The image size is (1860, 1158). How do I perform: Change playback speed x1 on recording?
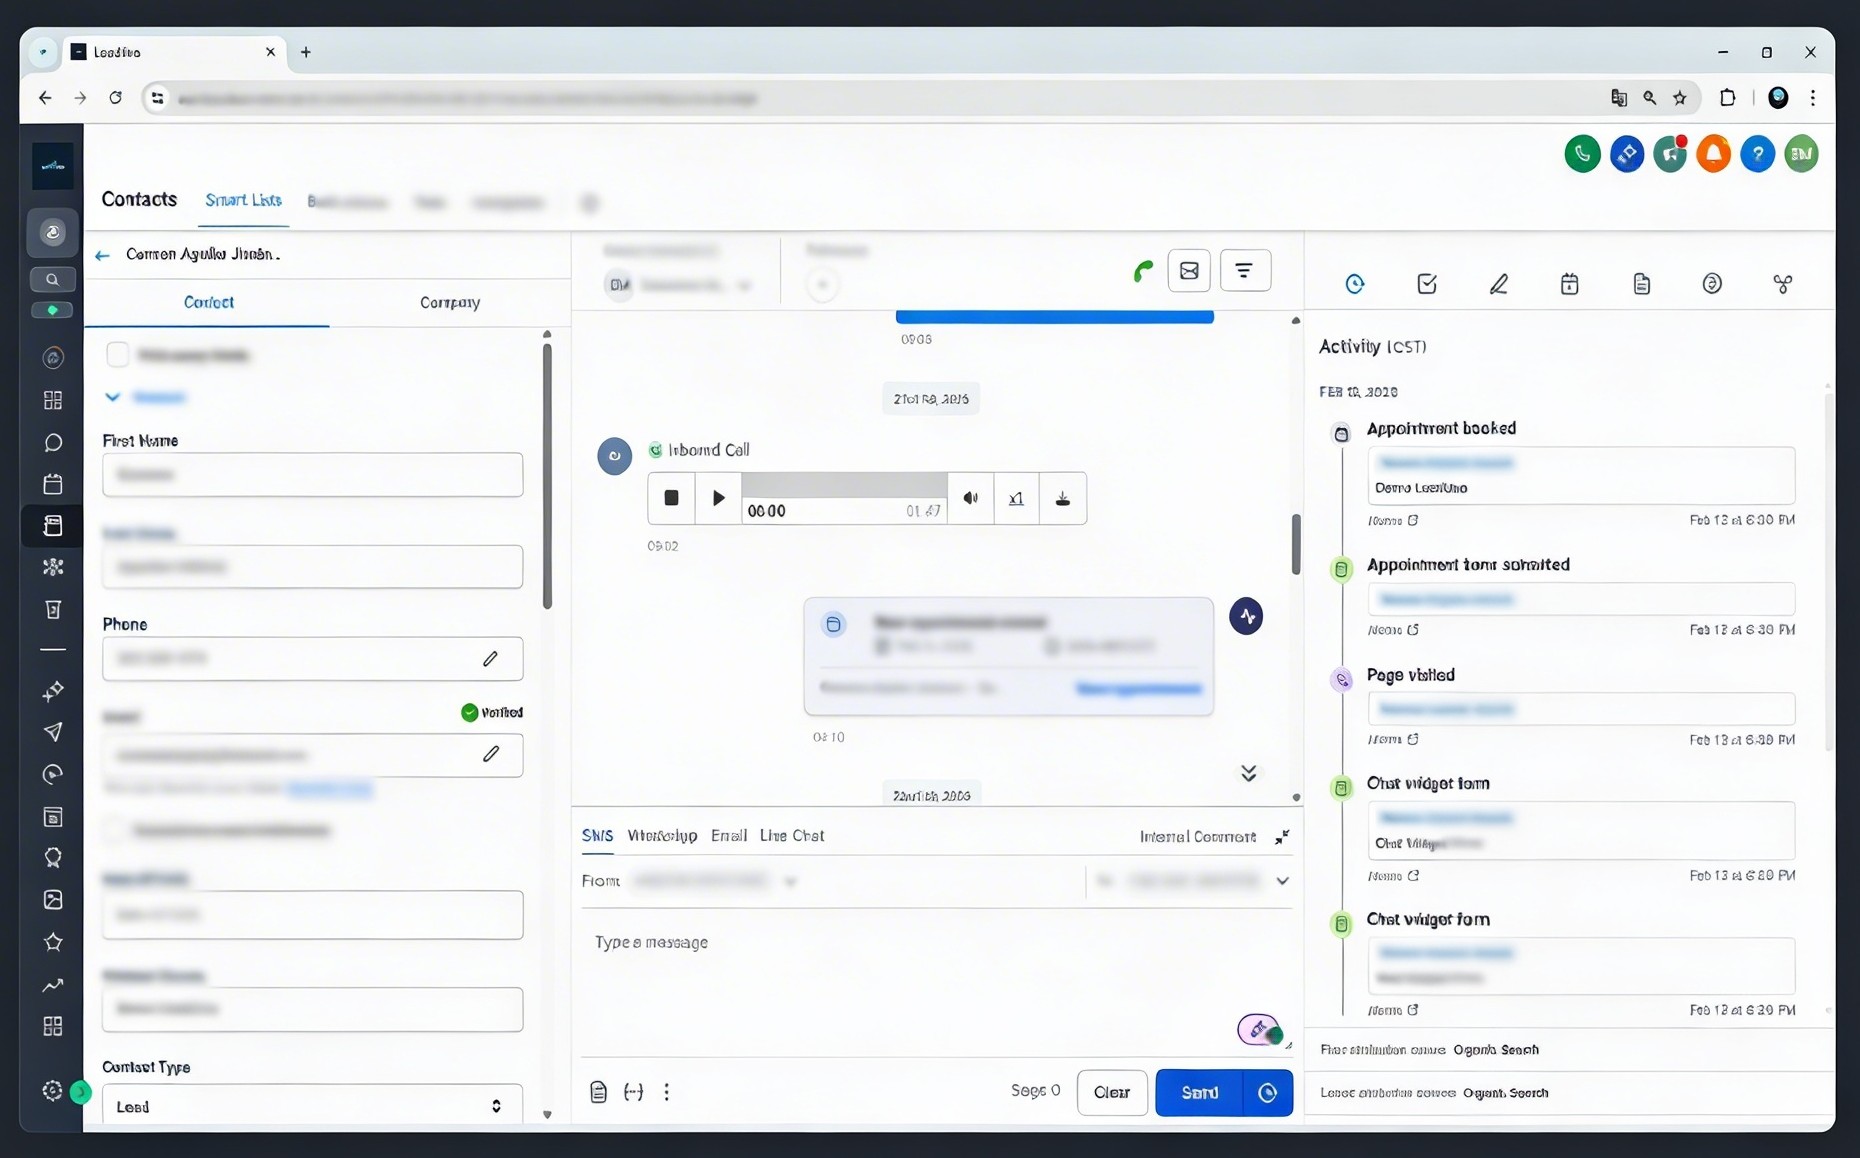[x=1017, y=498]
